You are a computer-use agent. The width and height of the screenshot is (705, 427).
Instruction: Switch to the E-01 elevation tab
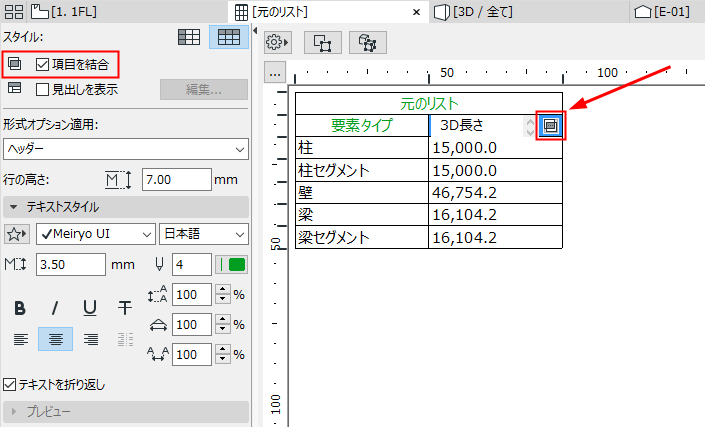(x=662, y=12)
